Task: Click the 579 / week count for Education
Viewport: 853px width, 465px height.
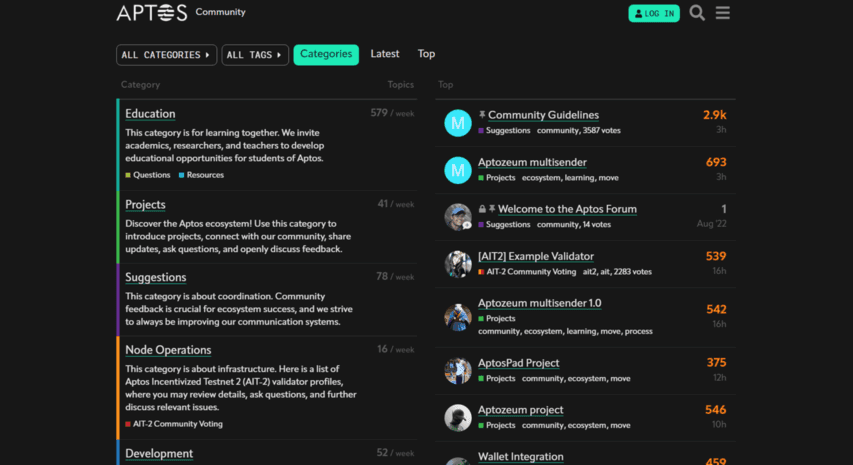Action: (x=392, y=113)
